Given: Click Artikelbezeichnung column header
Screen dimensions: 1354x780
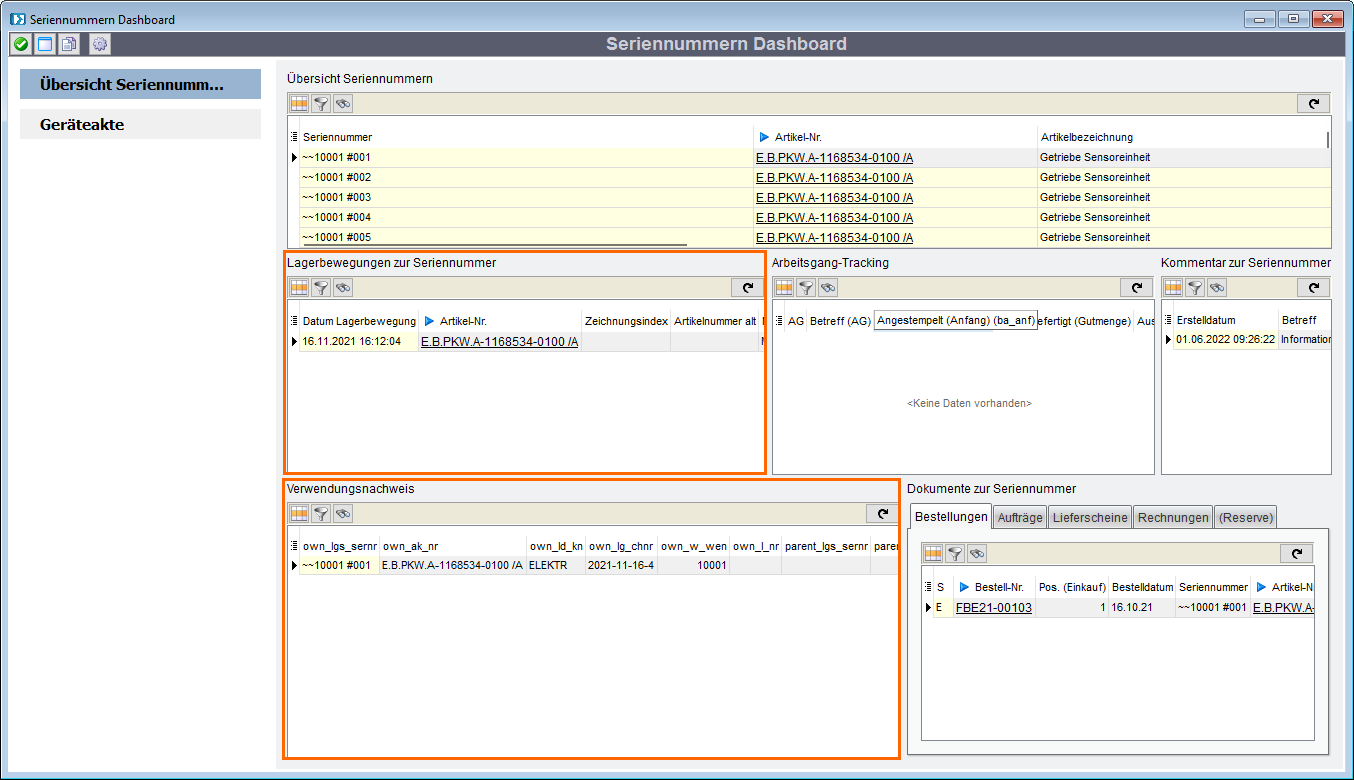Looking at the screenshot, I should click(x=1086, y=137).
